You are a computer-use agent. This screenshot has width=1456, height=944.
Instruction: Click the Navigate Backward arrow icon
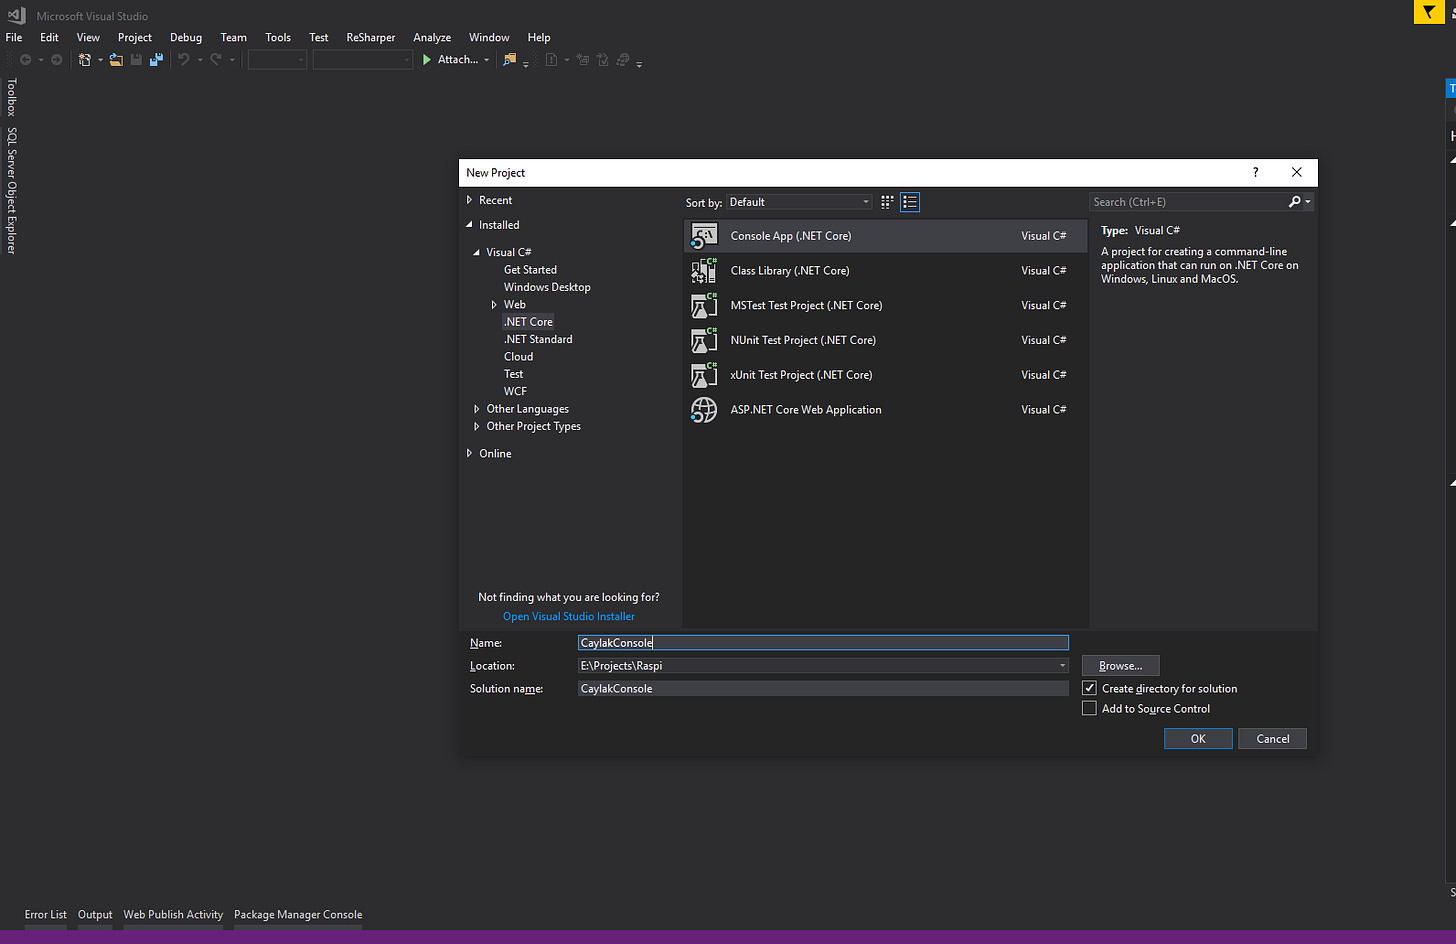click(x=26, y=60)
